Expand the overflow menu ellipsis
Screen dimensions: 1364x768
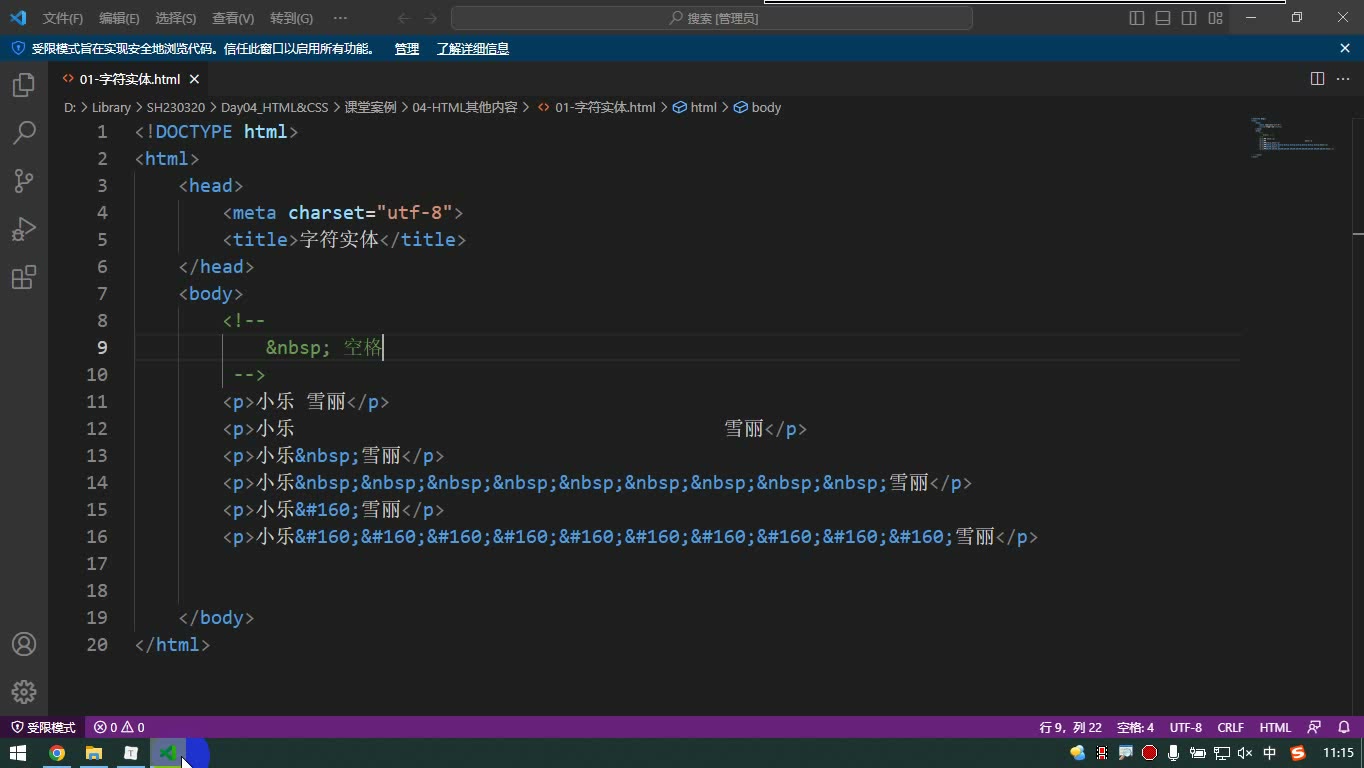pos(340,18)
